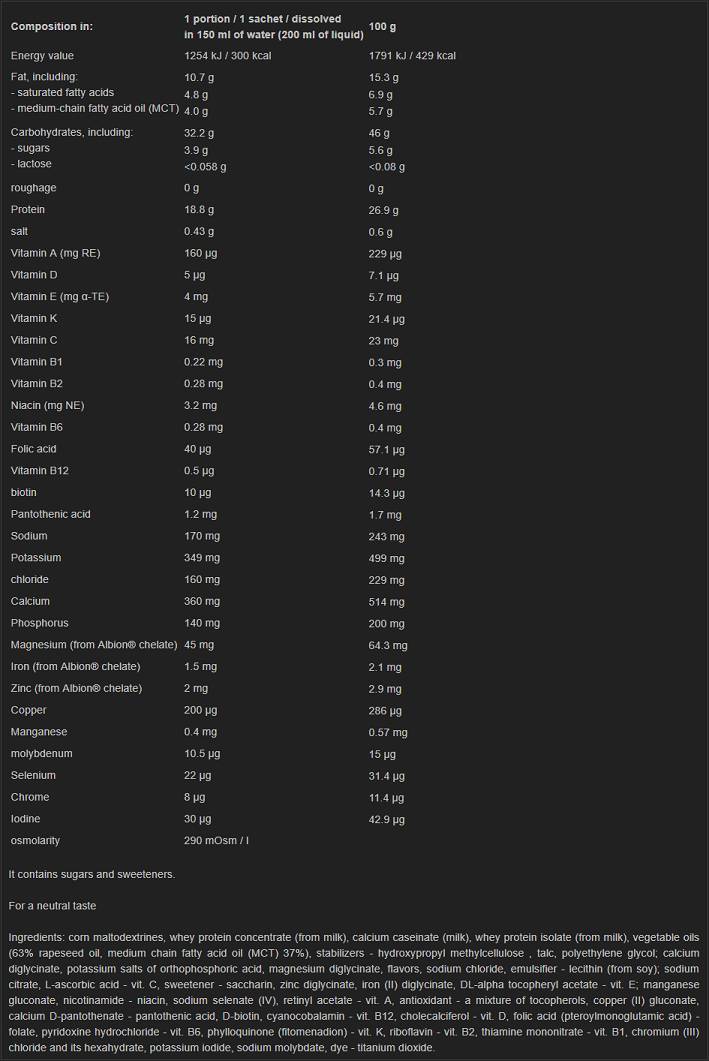This screenshot has width=709, height=1061.
Task: Select the "Energy value" row label
Action: click(42, 56)
